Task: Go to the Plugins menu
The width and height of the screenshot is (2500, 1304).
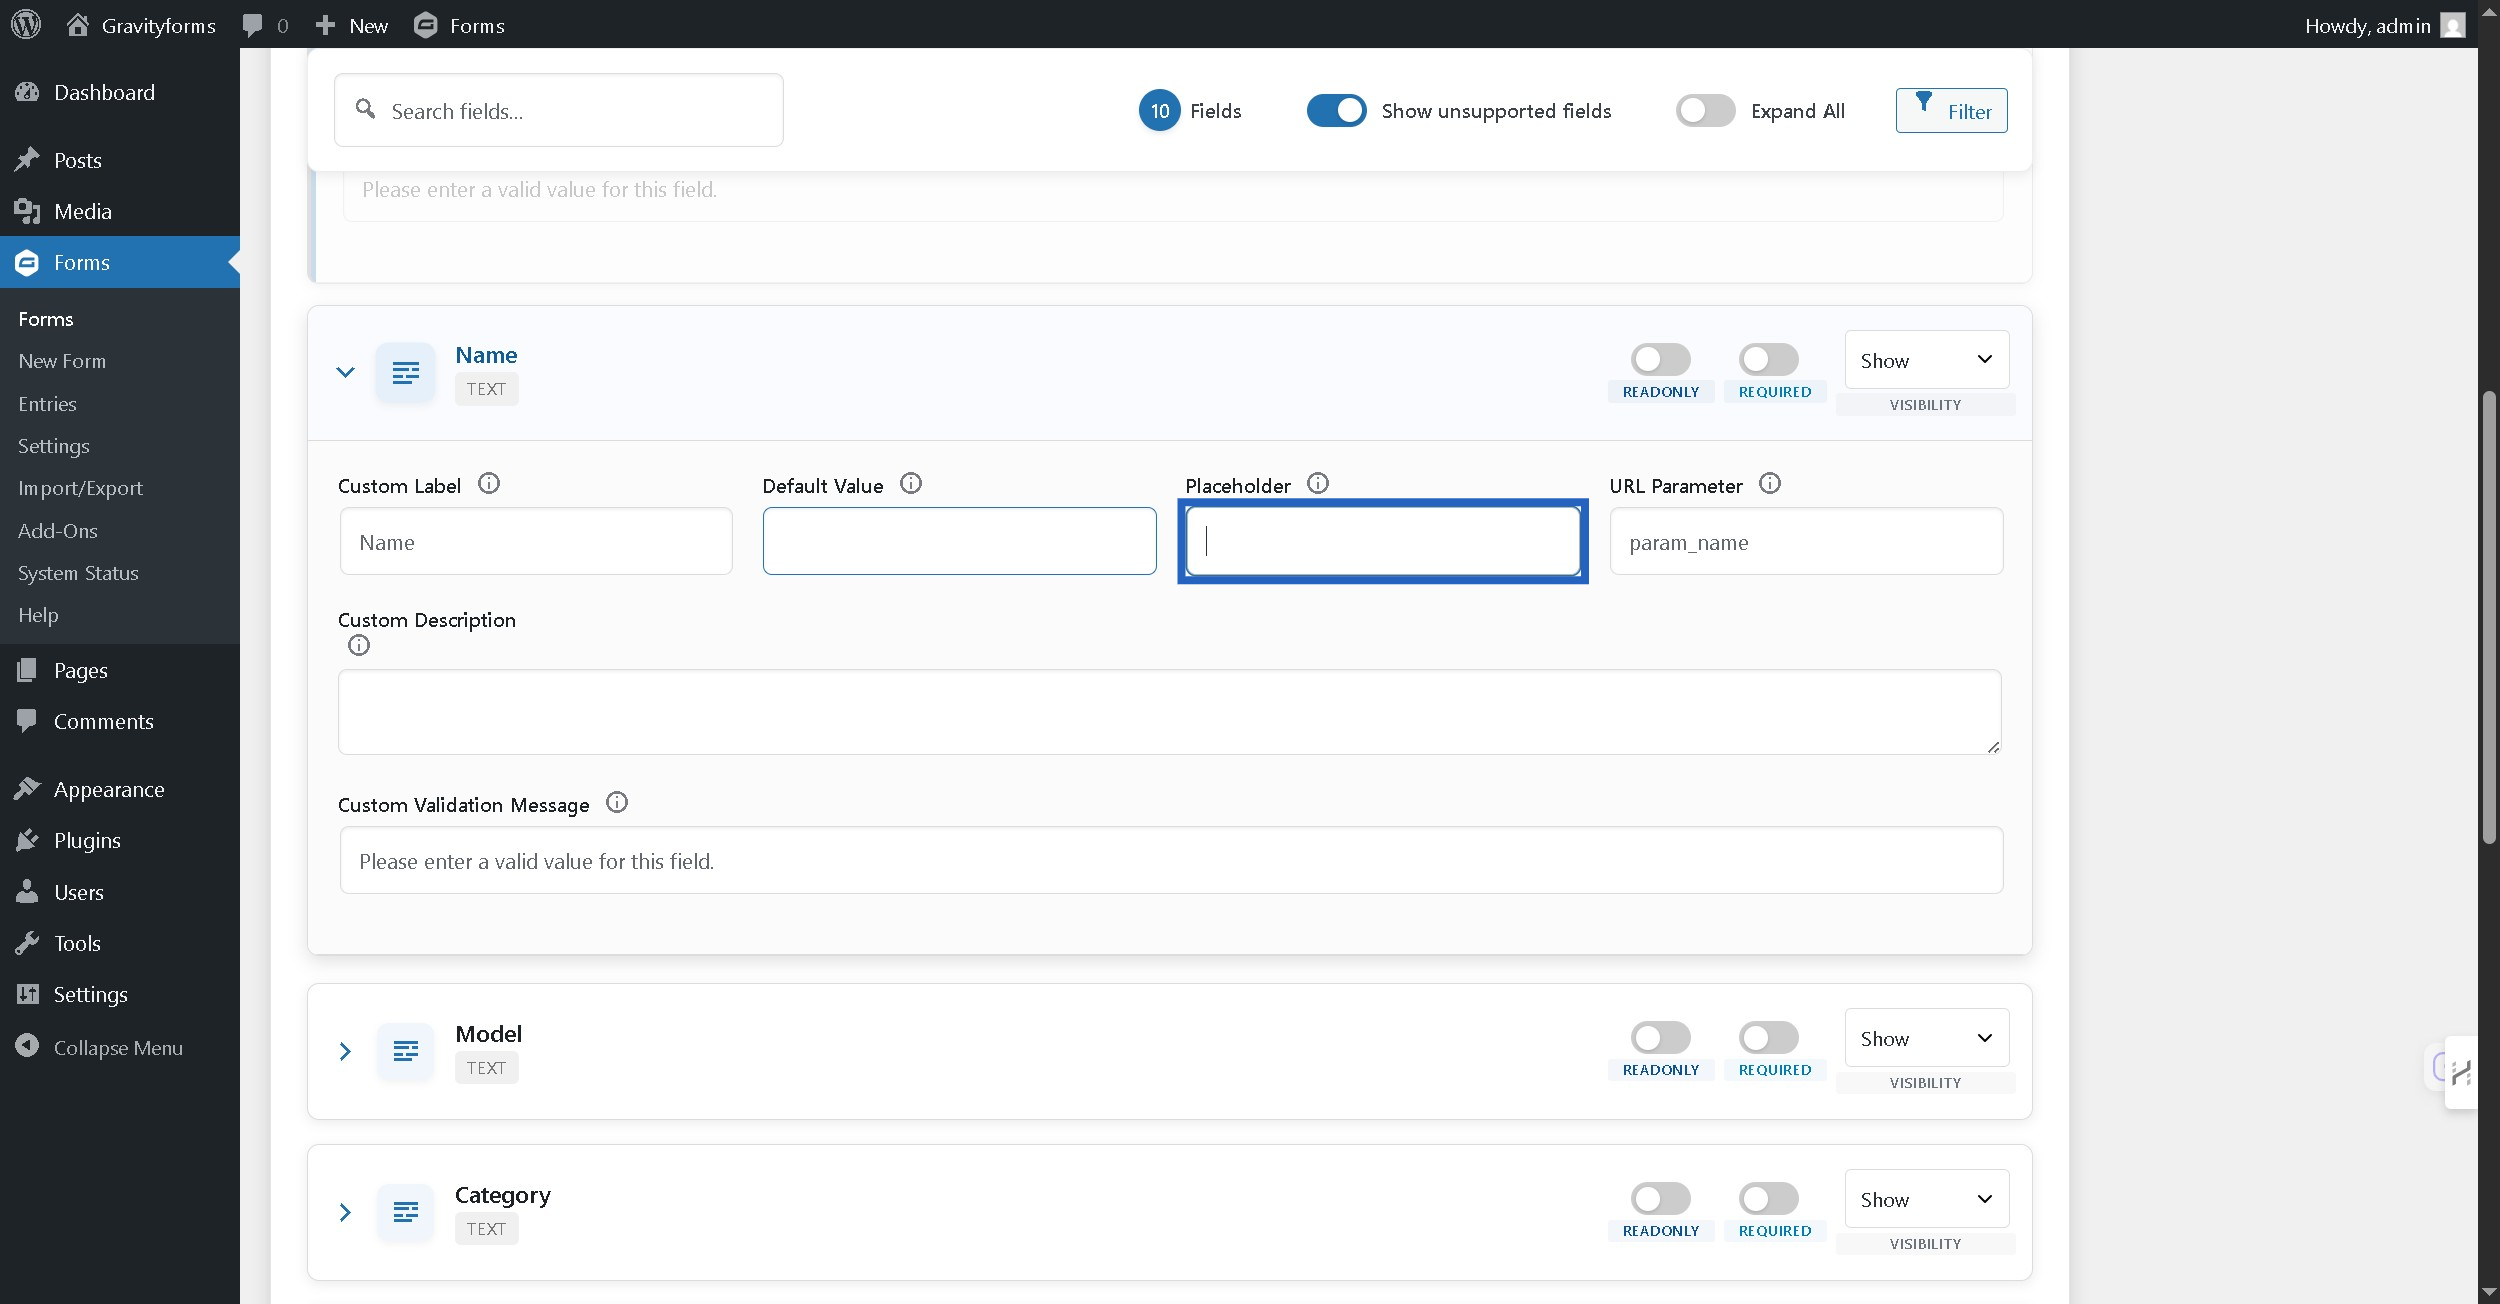Action: (x=87, y=841)
